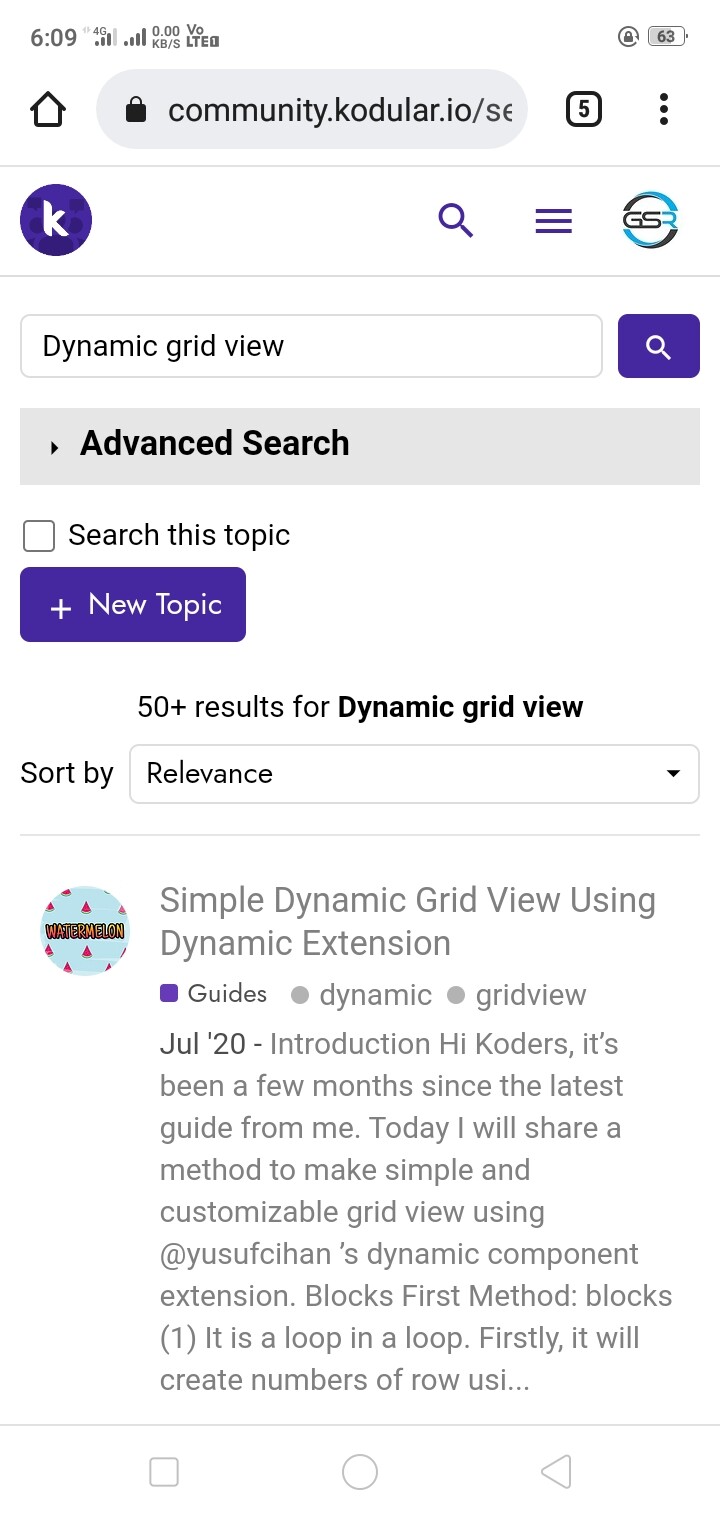The height and width of the screenshot is (1520, 720).
Task: Open the Simple Dynamic Grid View result
Action: point(407,921)
